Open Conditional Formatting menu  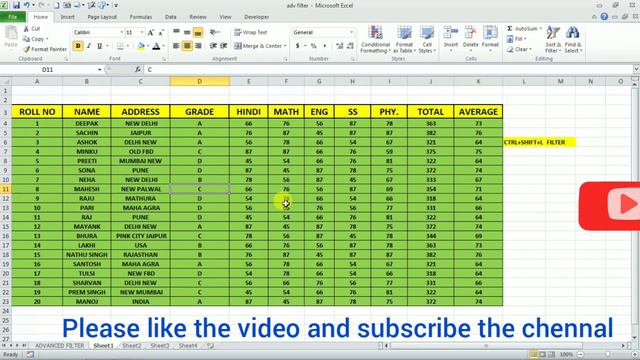[375, 39]
